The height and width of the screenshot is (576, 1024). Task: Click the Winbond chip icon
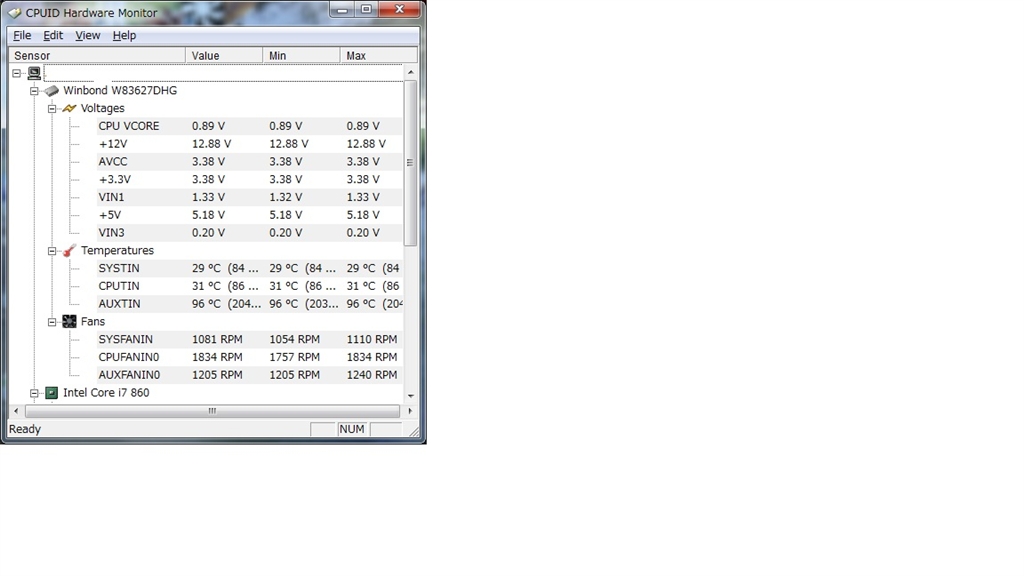click(x=52, y=91)
